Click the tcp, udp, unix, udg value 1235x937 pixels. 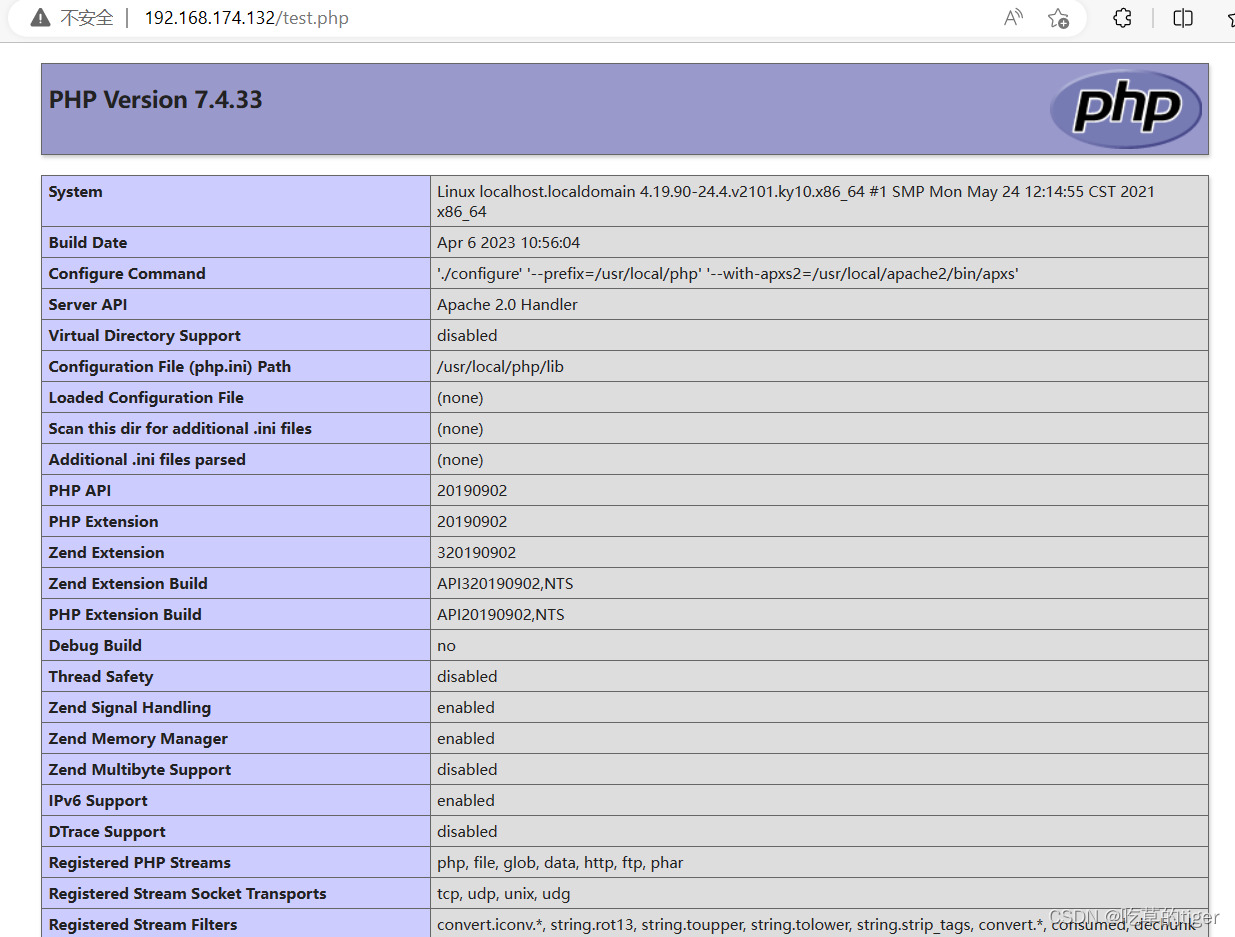click(504, 893)
